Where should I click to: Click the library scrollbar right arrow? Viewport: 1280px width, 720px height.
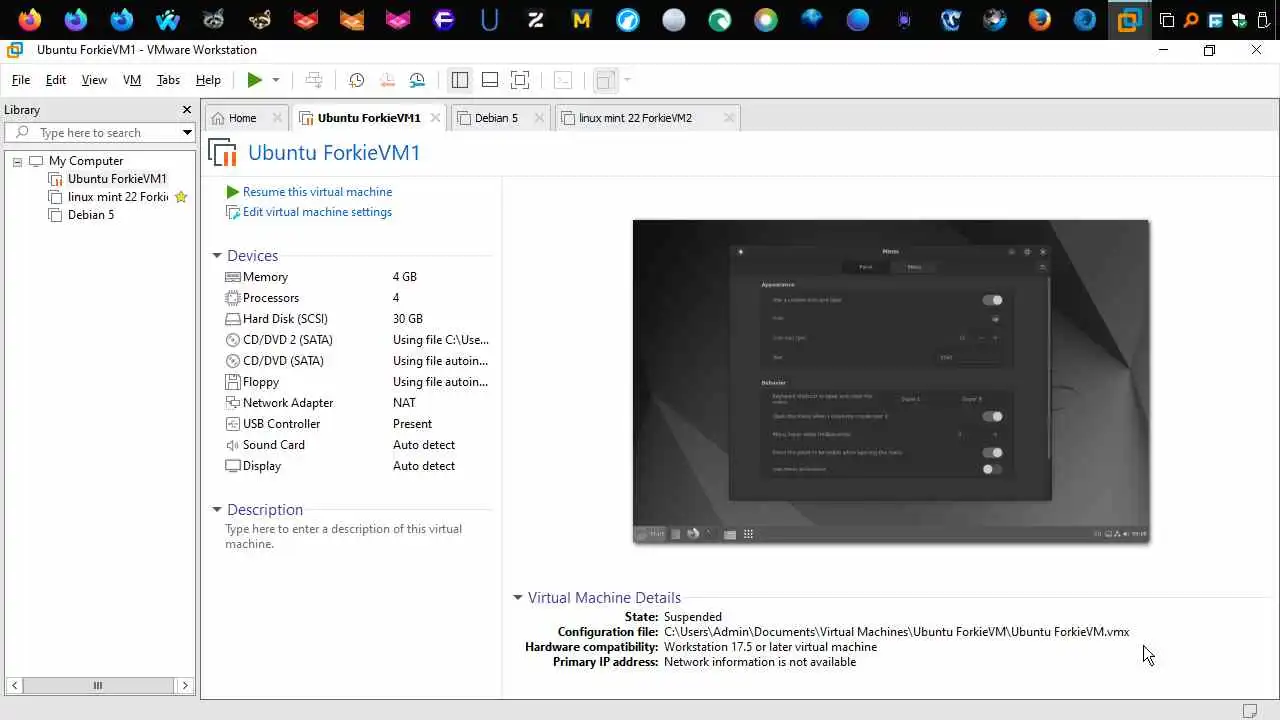tap(185, 685)
